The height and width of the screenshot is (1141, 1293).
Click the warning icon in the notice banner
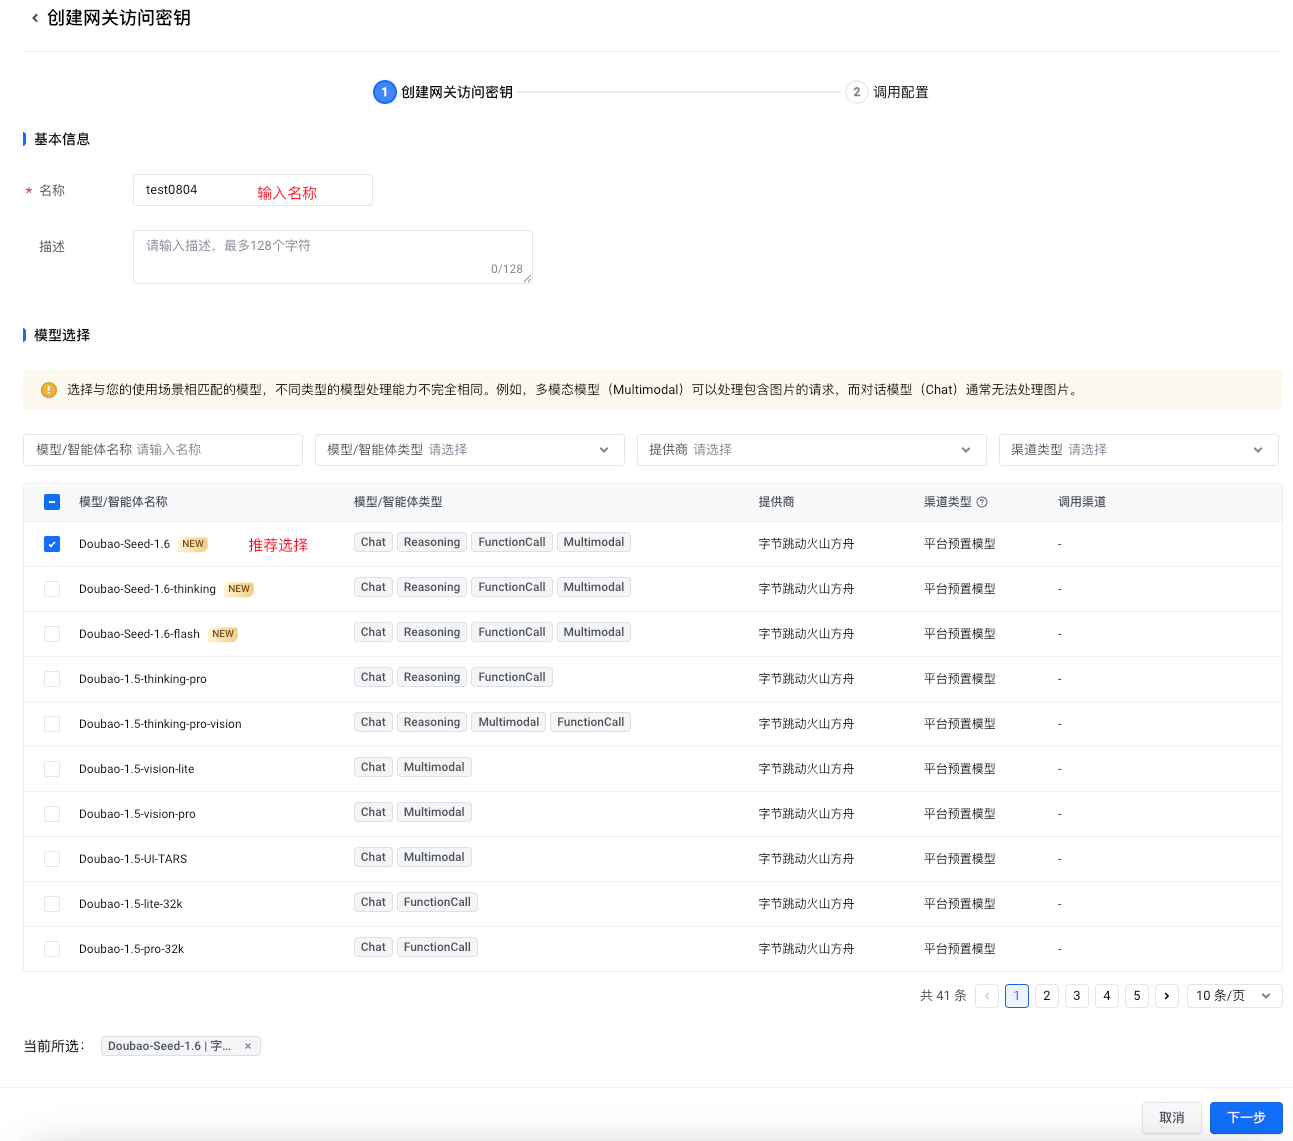(x=48, y=390)
